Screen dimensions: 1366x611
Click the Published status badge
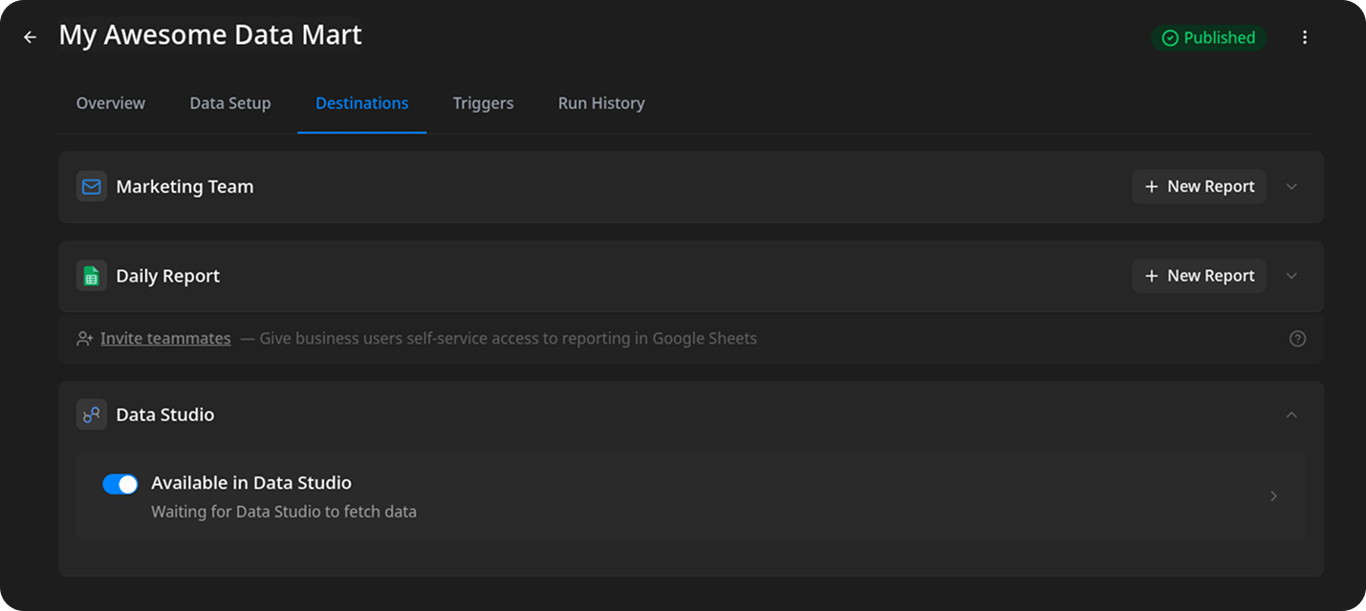1209,38
